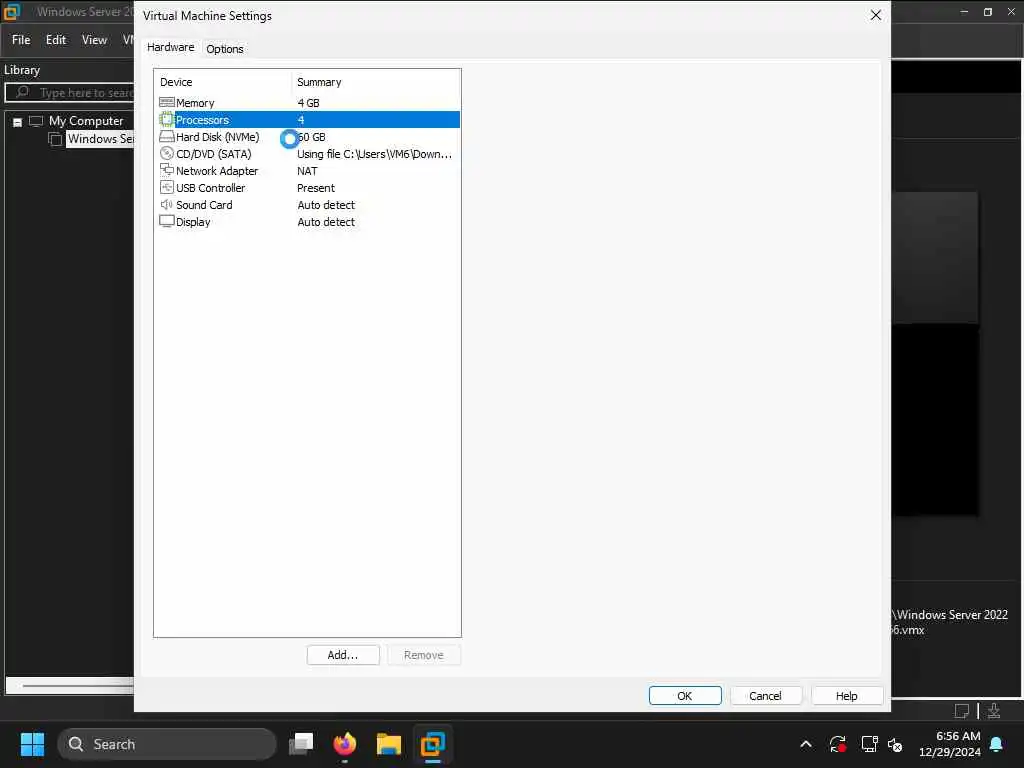
Task: Click the Help button
Action: (x=846, y=696)
